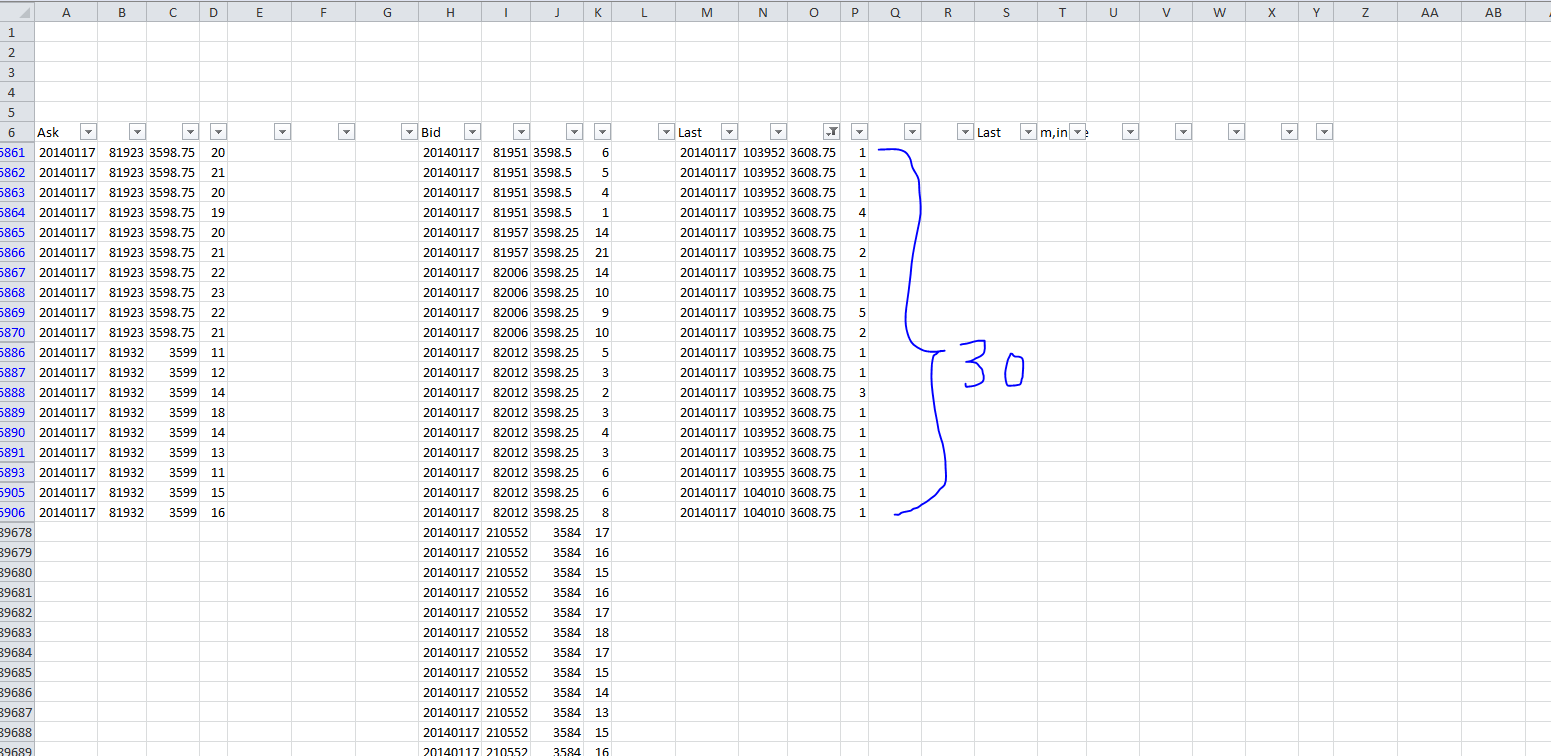This screenshot has height=756, width=1551.
Task: Open the filter dropdown in column G
Action: click(x=408, y=132)
